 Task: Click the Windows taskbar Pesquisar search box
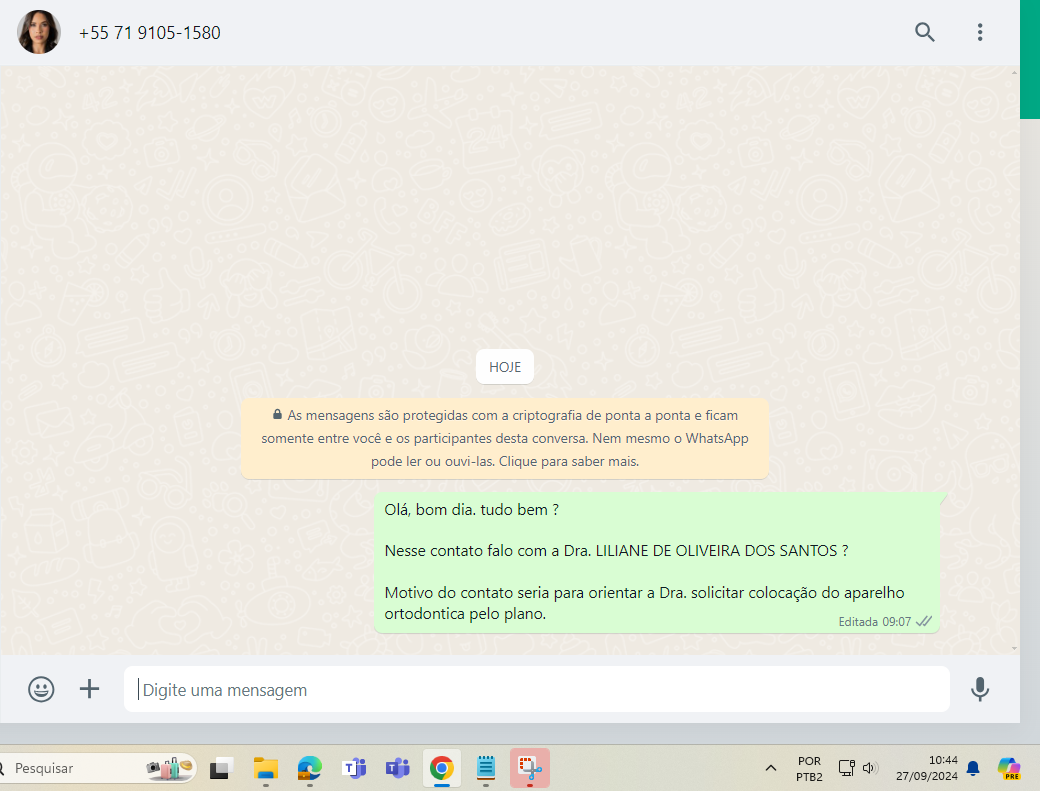pos(97,768)
